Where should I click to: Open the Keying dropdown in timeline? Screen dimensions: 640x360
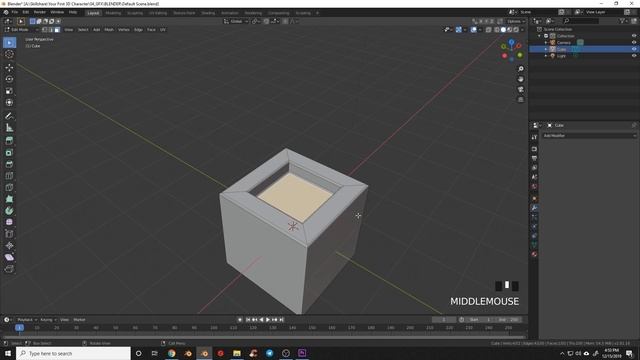click(x=48, y=320)
